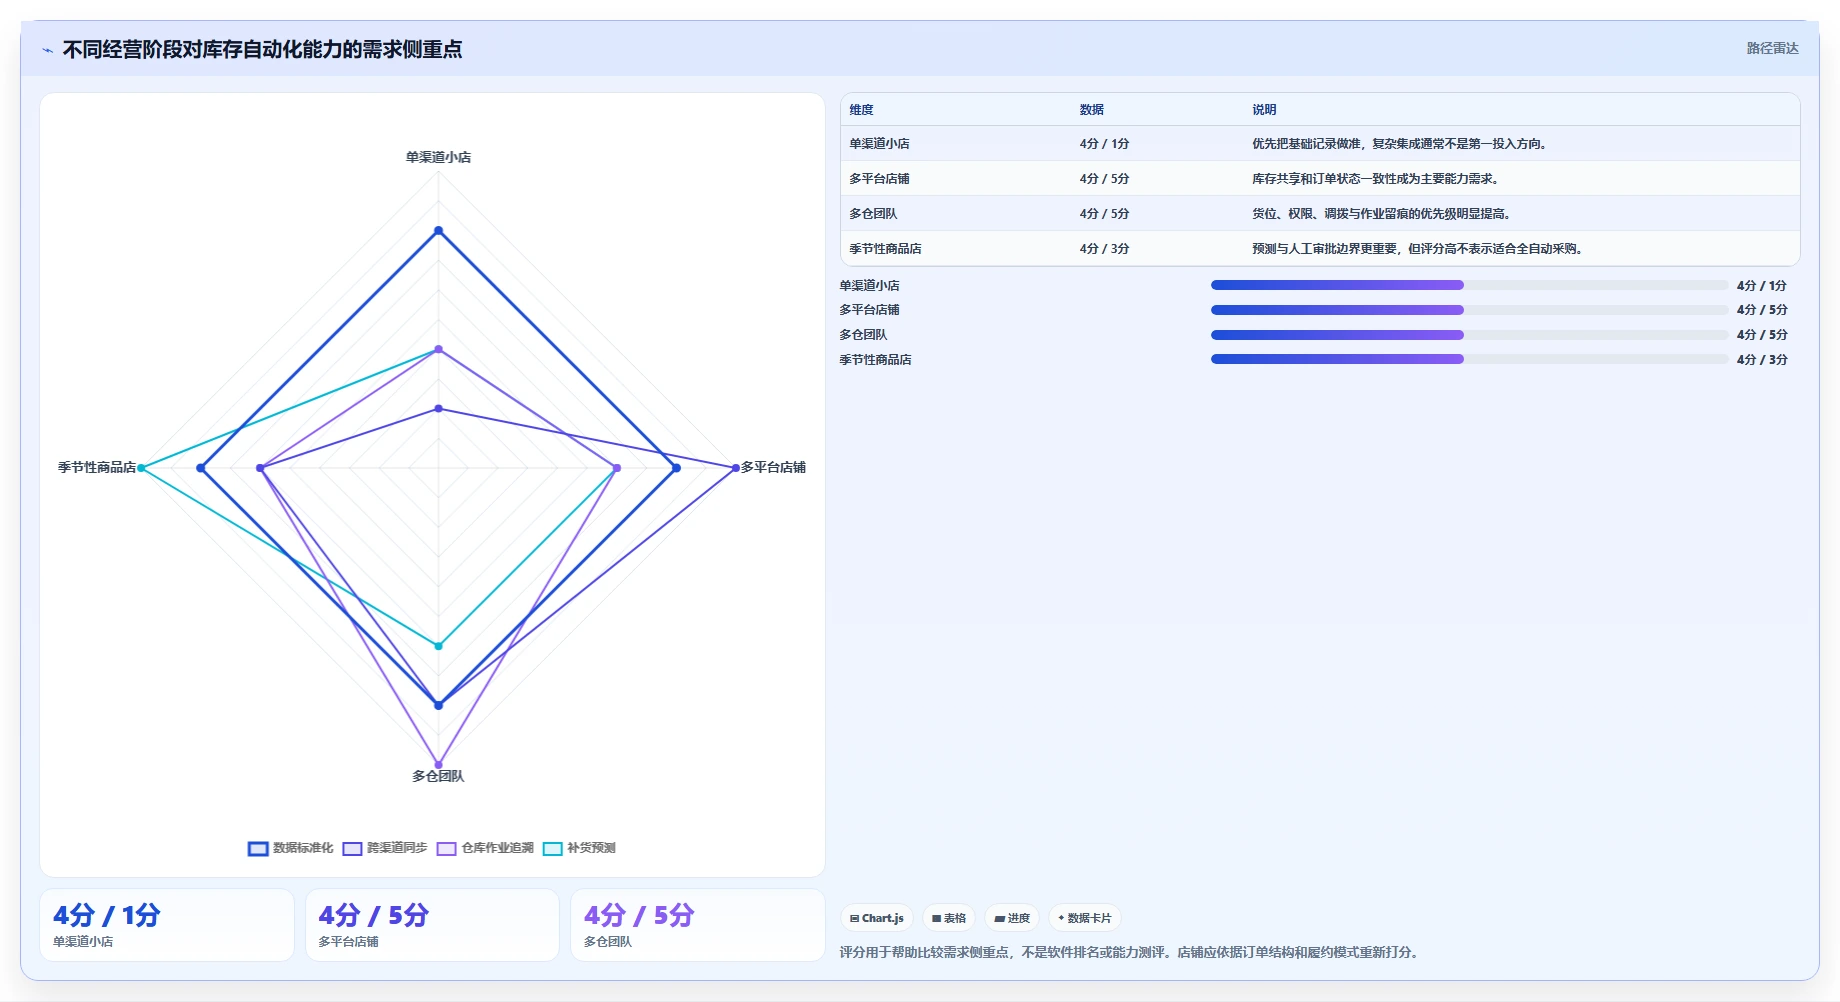
Task: Click the 单渠道小店 progress bar
Action: click(x=1469, y=285)
